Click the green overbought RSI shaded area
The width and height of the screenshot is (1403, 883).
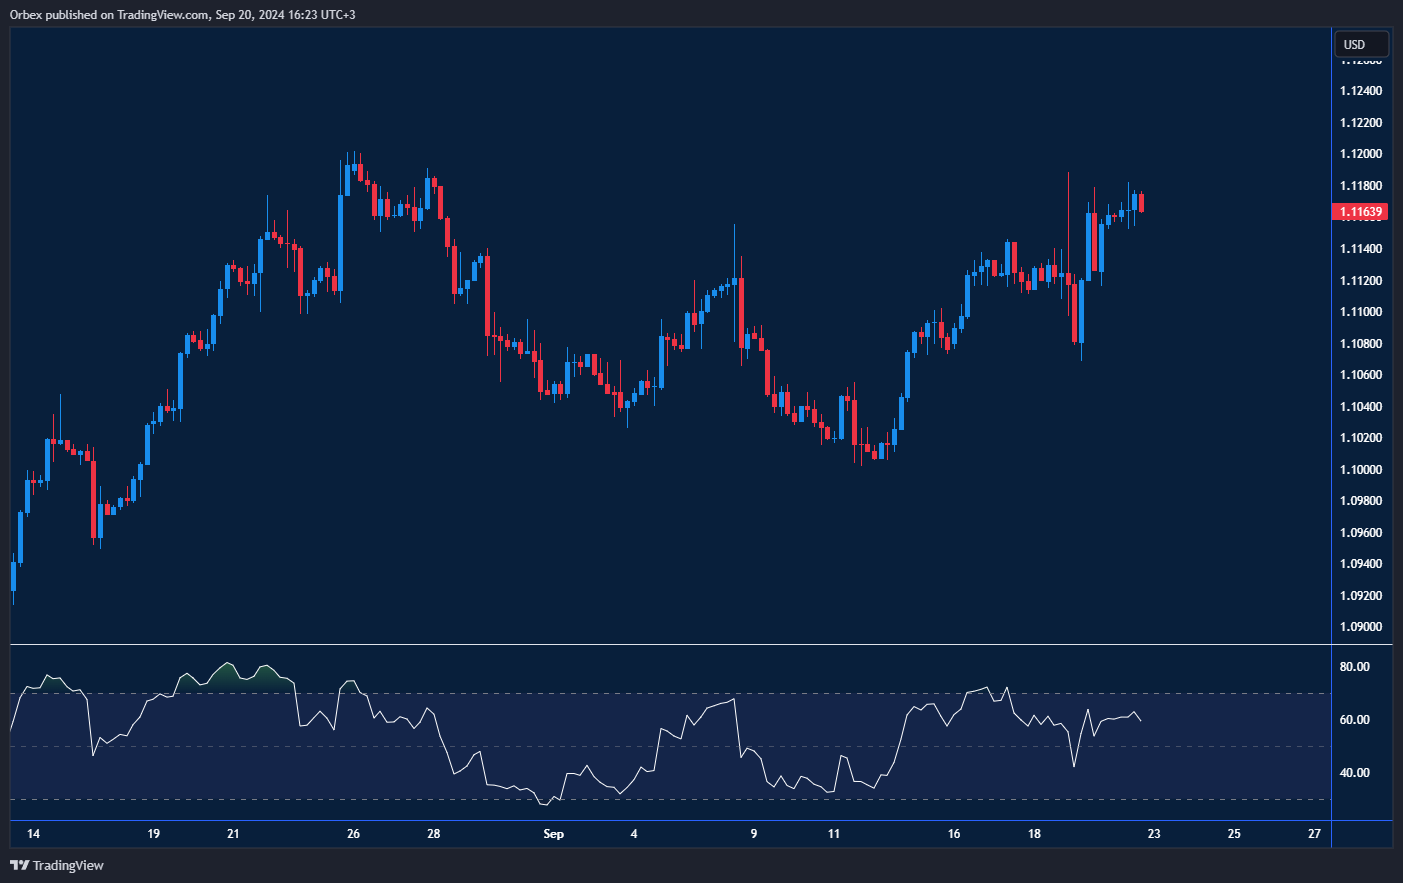228,678
